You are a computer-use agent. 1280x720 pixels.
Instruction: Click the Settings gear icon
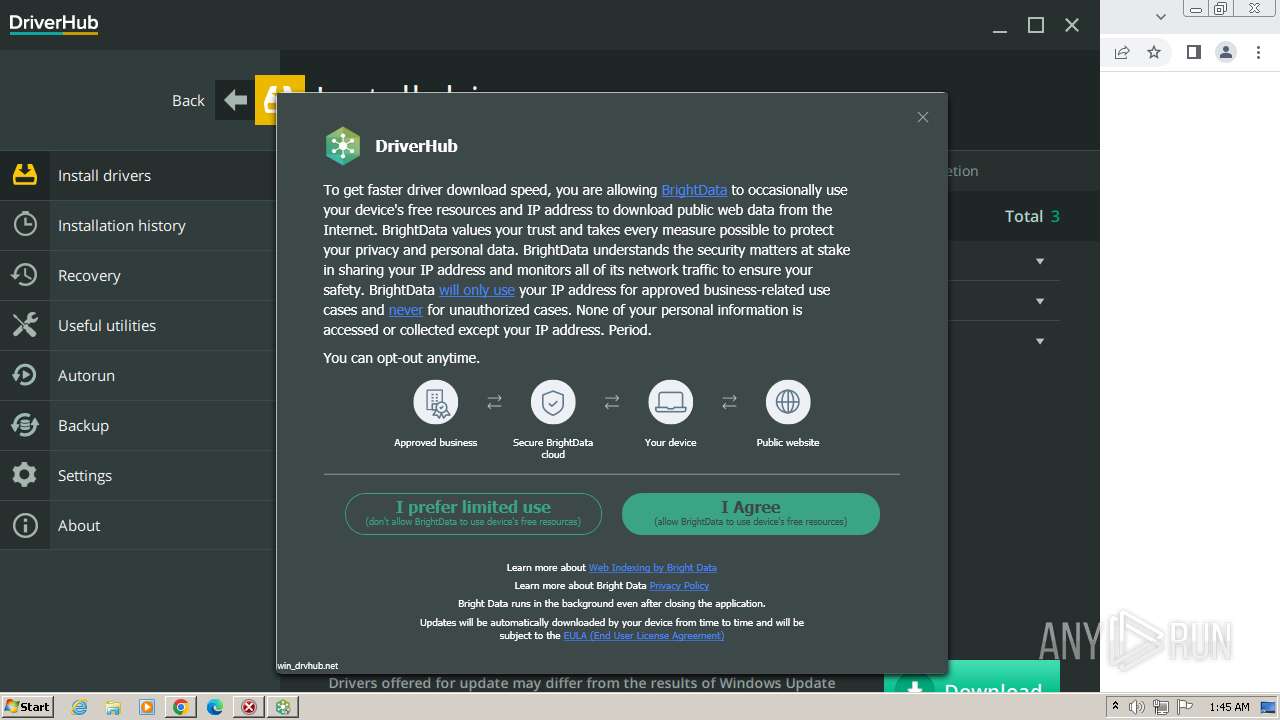[25, 475]
